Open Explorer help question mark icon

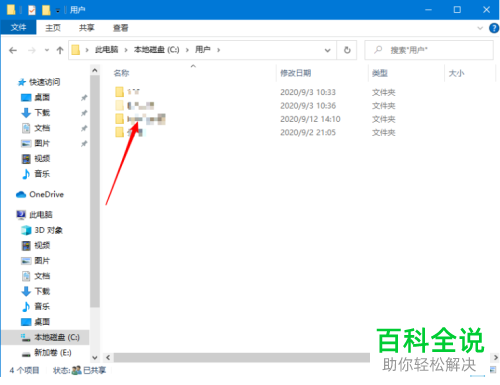(x=494, y=28)
